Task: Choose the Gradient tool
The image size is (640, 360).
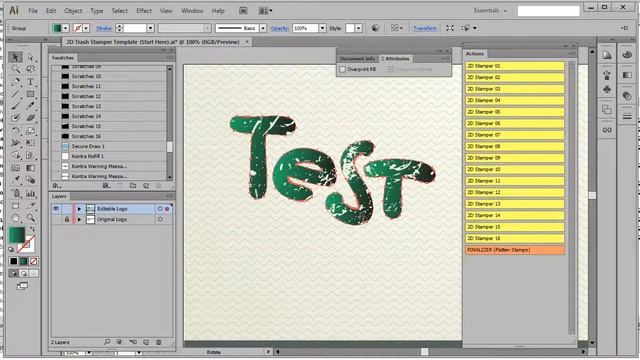Action: pos(31,168)
